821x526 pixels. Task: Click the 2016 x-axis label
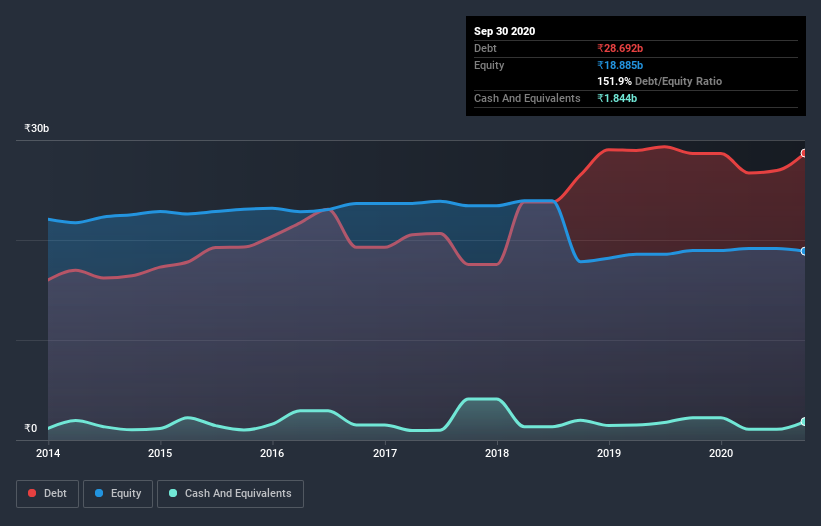272,453
